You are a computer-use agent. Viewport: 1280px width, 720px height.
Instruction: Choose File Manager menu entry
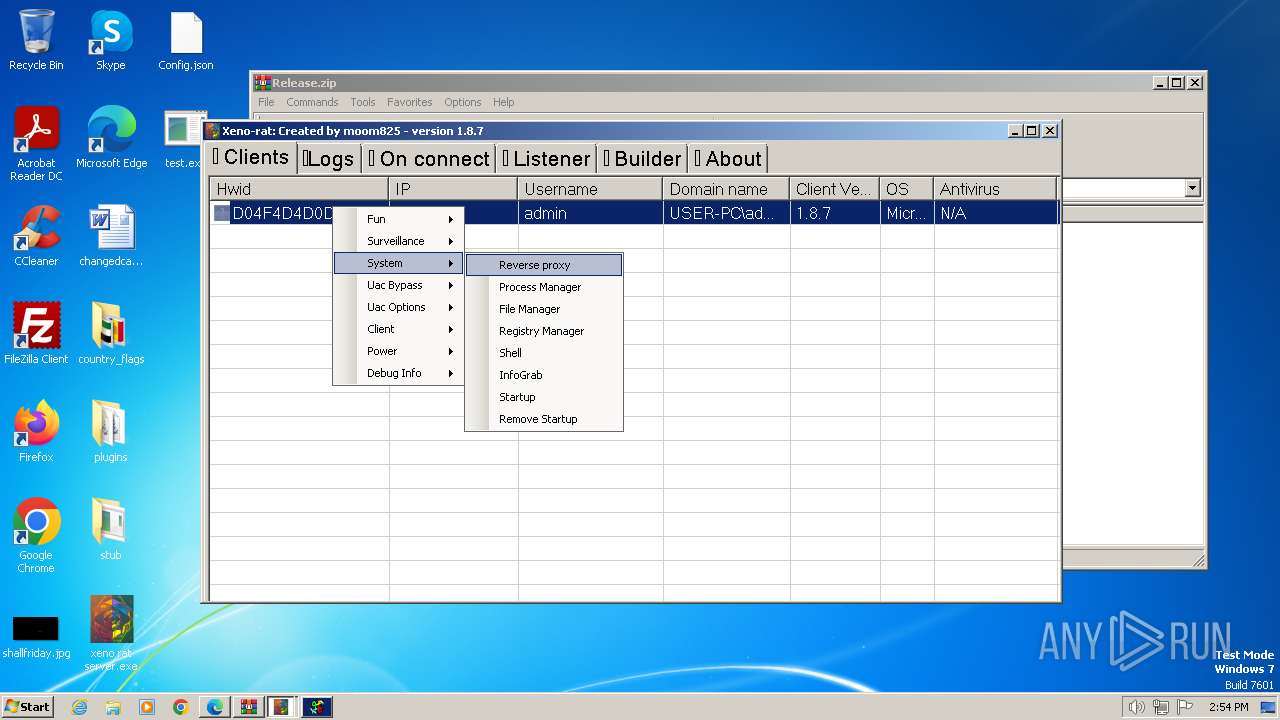pos(544,309)
